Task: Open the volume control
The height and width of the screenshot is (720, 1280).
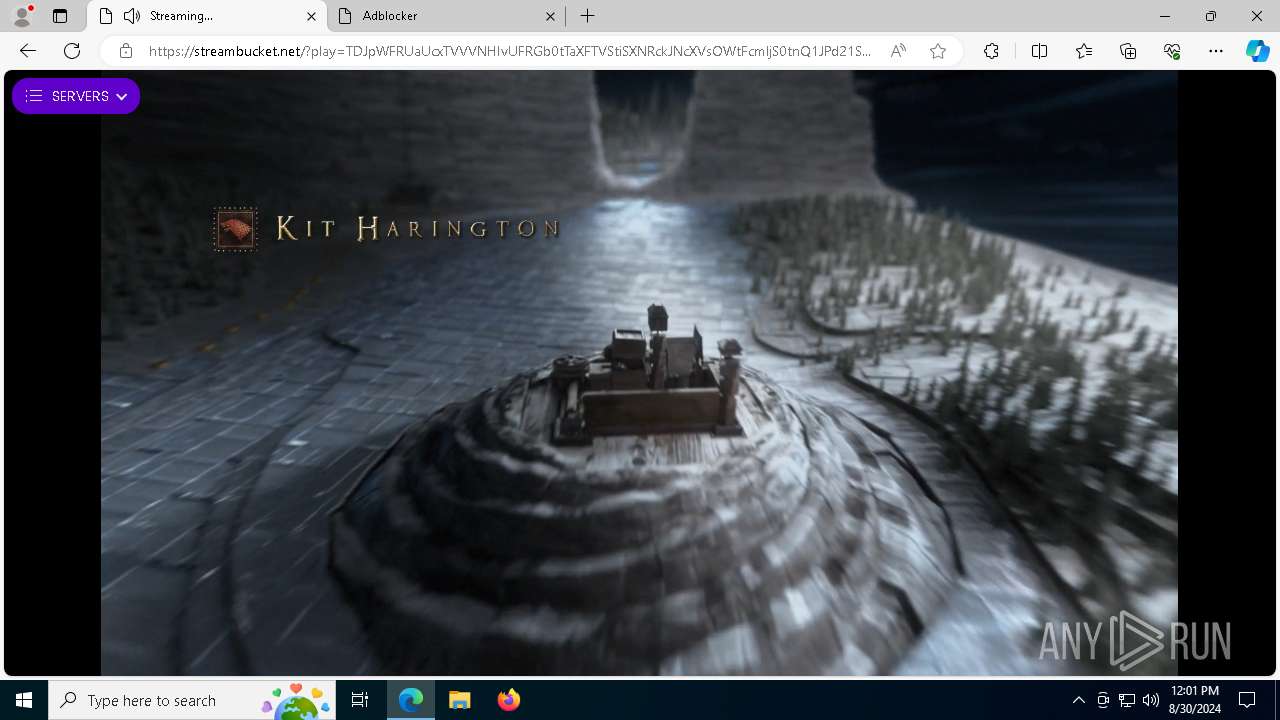Action: click(x=1151, y=700)
